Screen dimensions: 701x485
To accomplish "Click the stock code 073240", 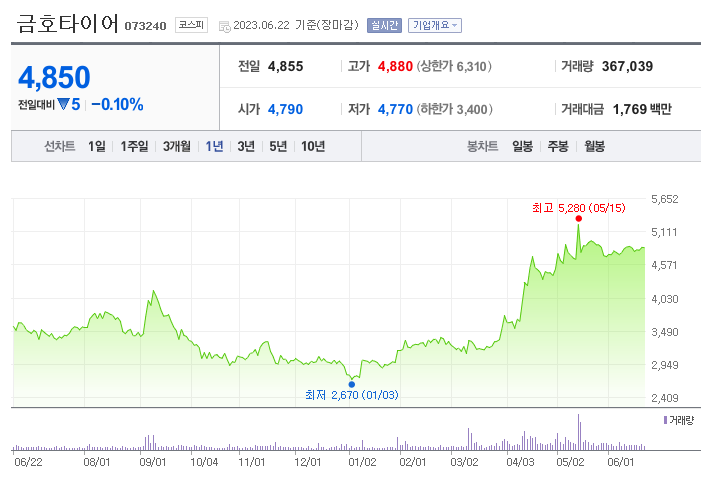I will point(145,26).
